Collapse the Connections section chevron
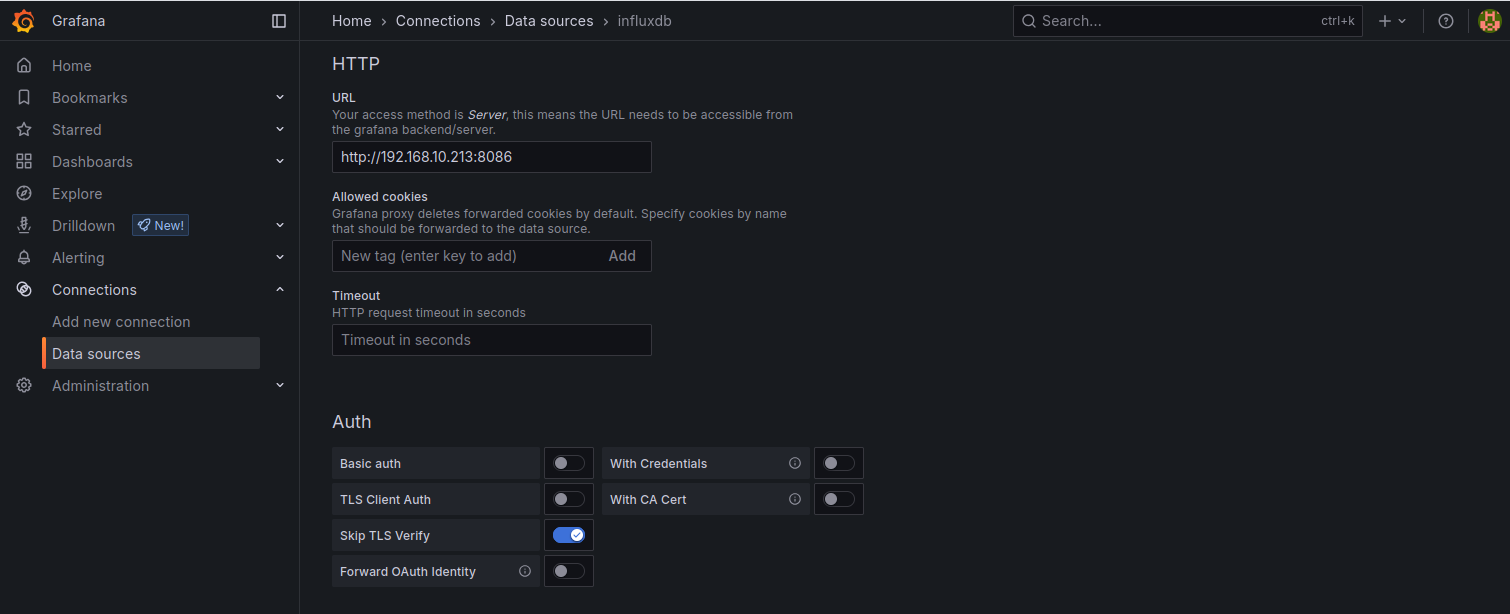1510x614 pixels. pos(280,290)
